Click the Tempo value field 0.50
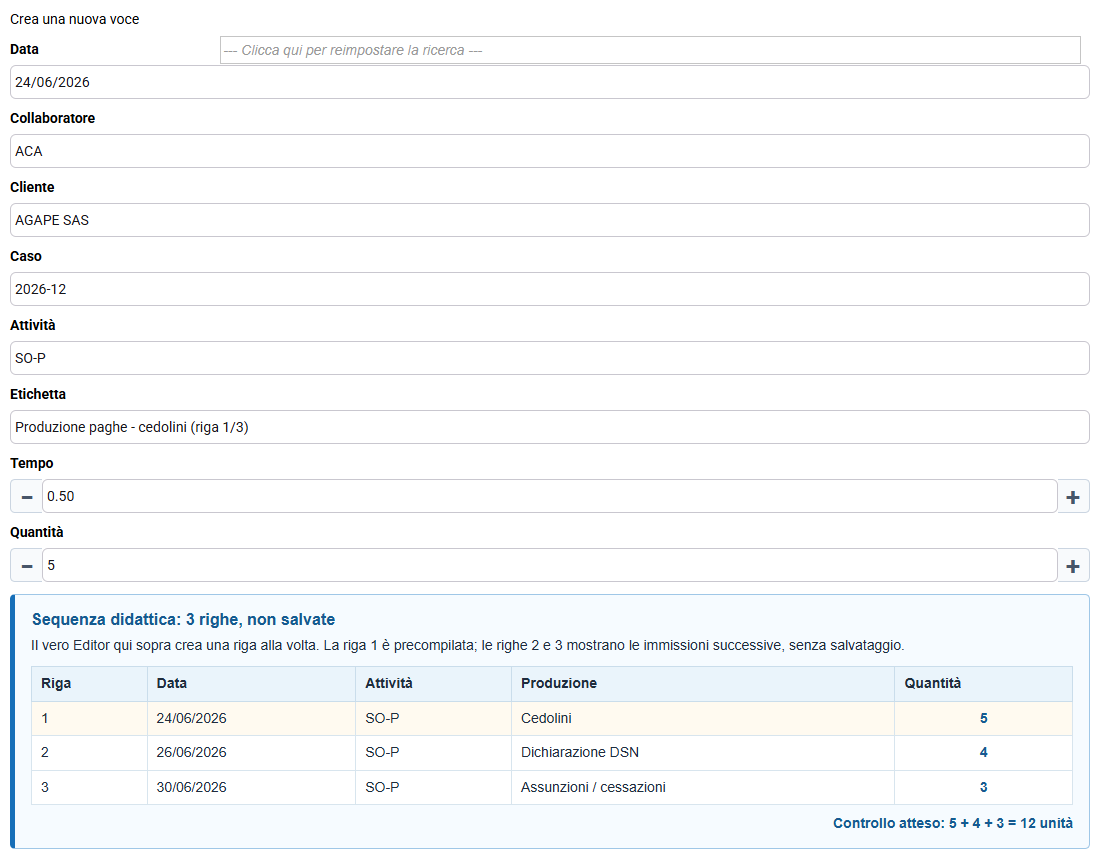Image resolution: width=1100 pixels, height=859 pixels. (549, 496)
